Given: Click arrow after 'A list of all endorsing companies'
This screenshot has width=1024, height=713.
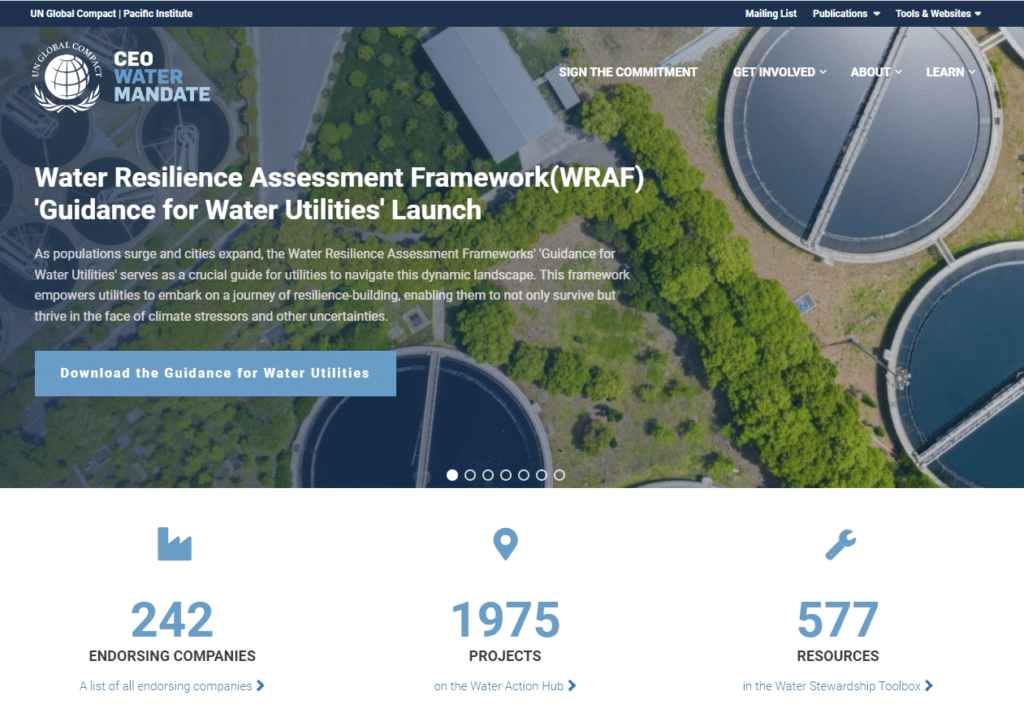Looking at the screenshot, I should (261, 686).
